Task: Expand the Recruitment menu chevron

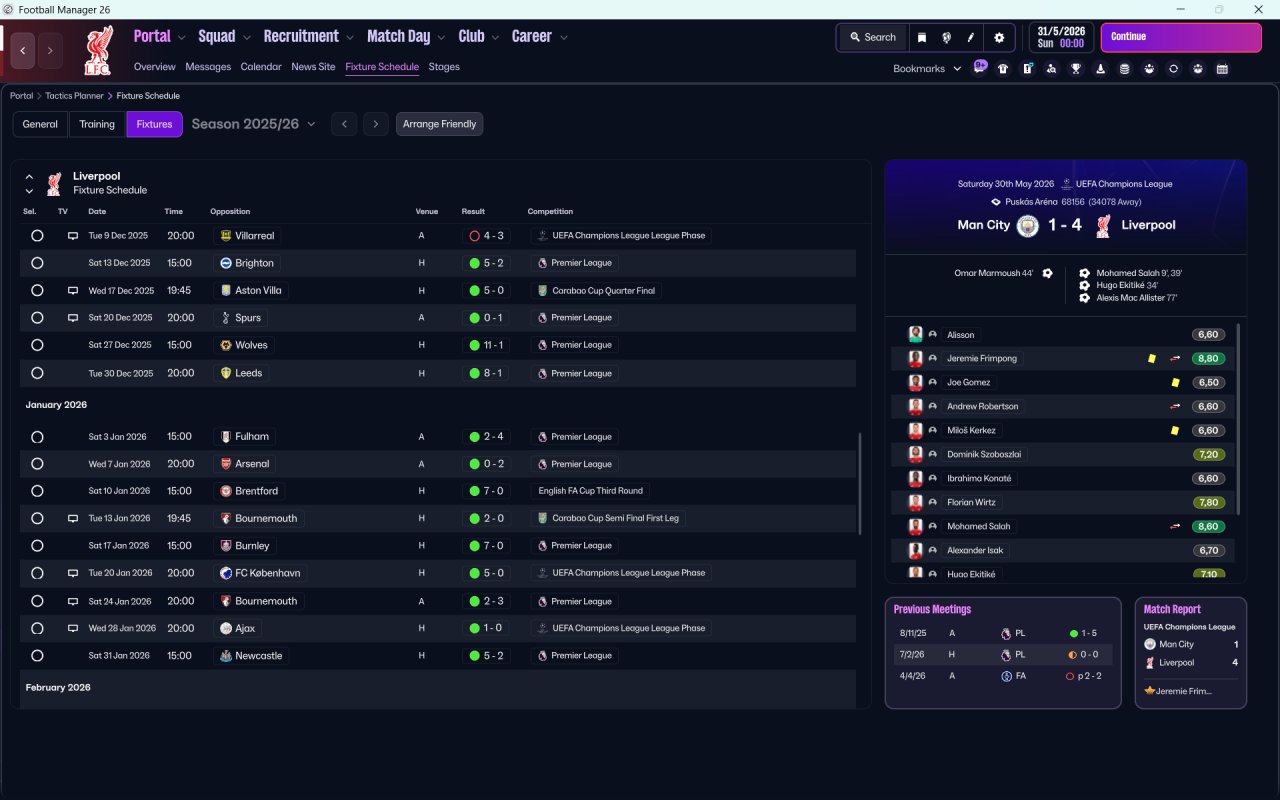Action: click(x=350, y=37)
